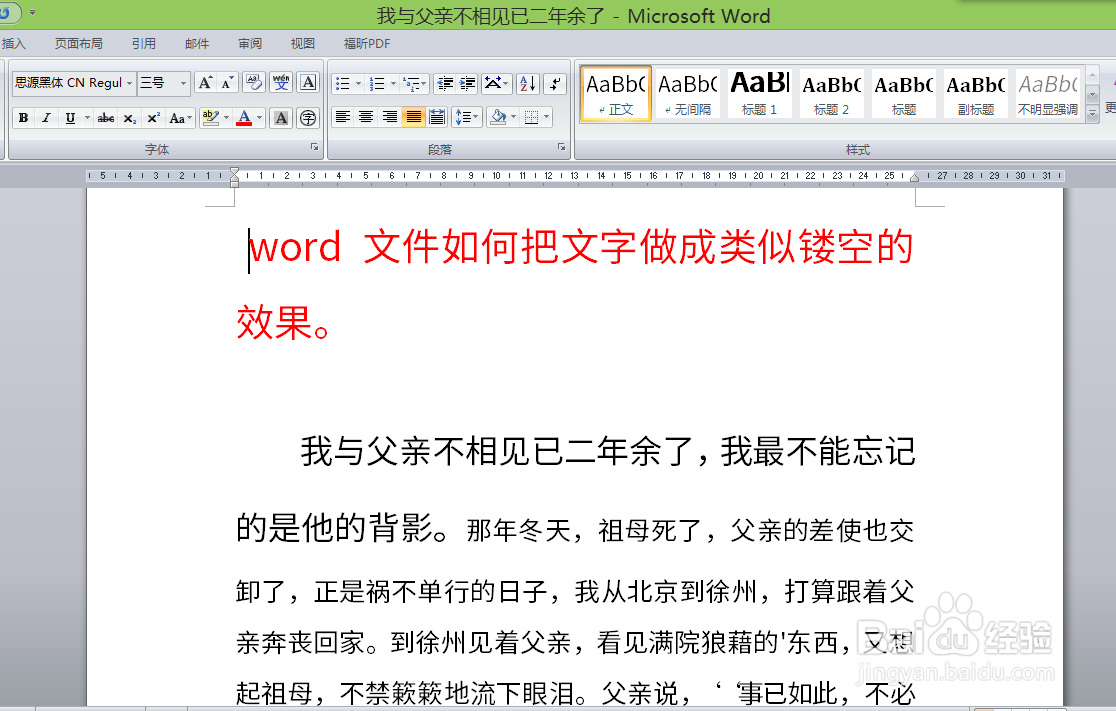Show or hide paragraph marks
Image resolution: width=1116 pixels, height=711 pixels.
click(x=555, y=84)
